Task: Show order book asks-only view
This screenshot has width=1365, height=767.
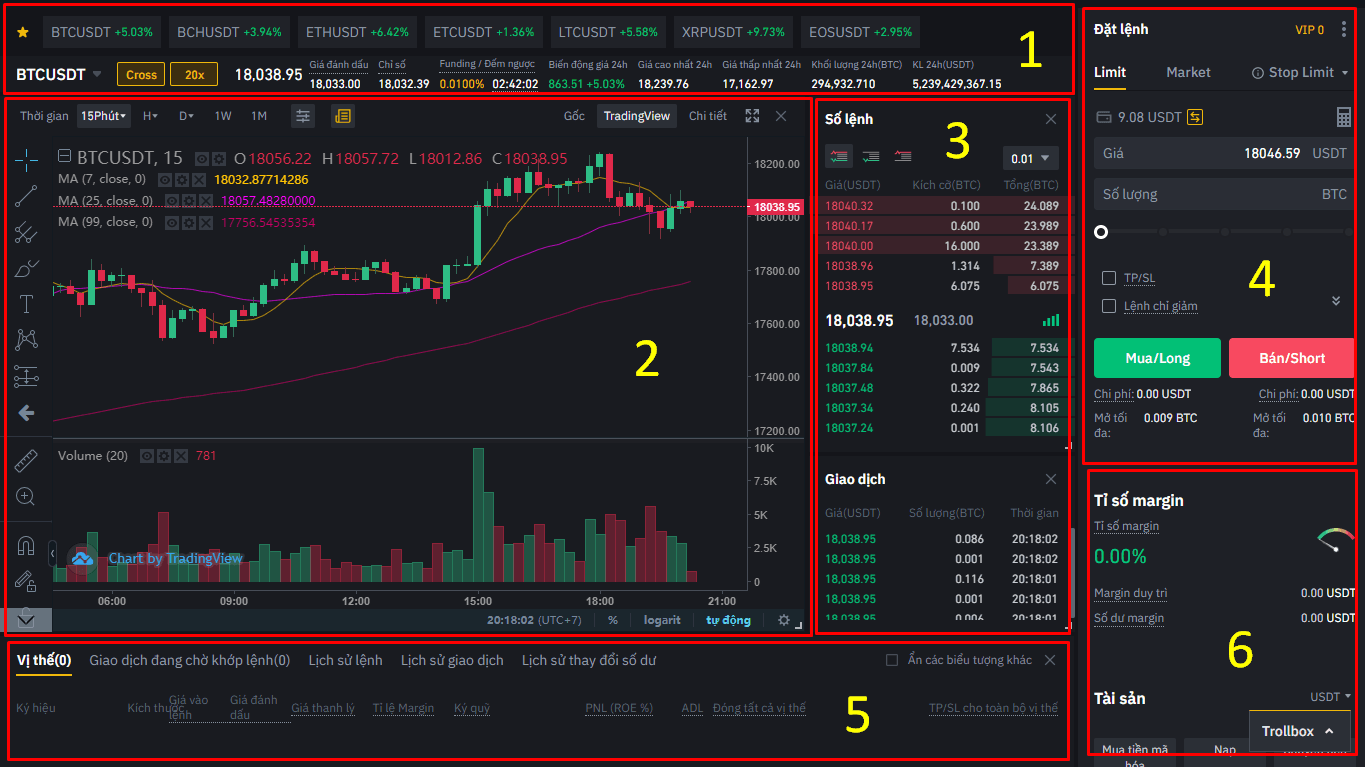Action: 903,157
